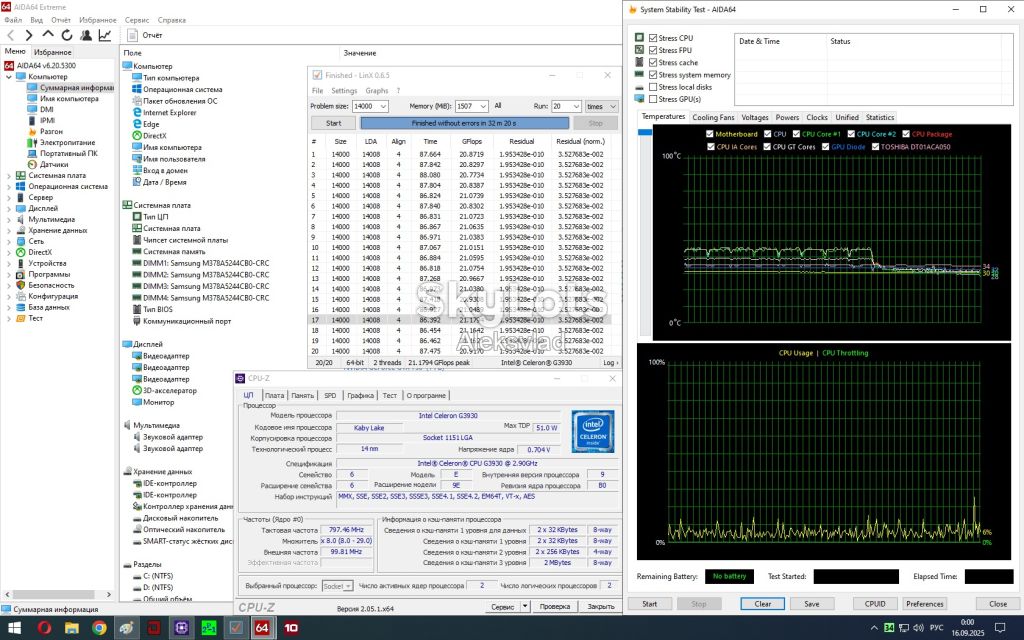Collapse the Компьютер node in left tree
The width and height of the screenshot is (1024, 640).
pyautogui.click(x=8, y=77)
